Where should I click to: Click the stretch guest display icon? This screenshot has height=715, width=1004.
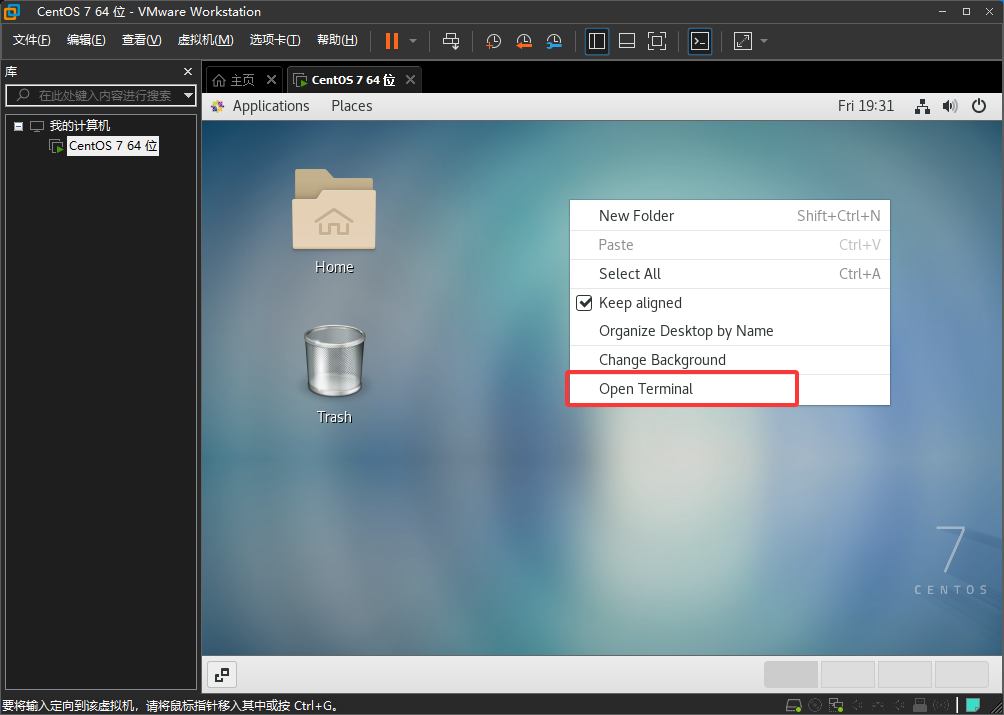tap(743, 41)
